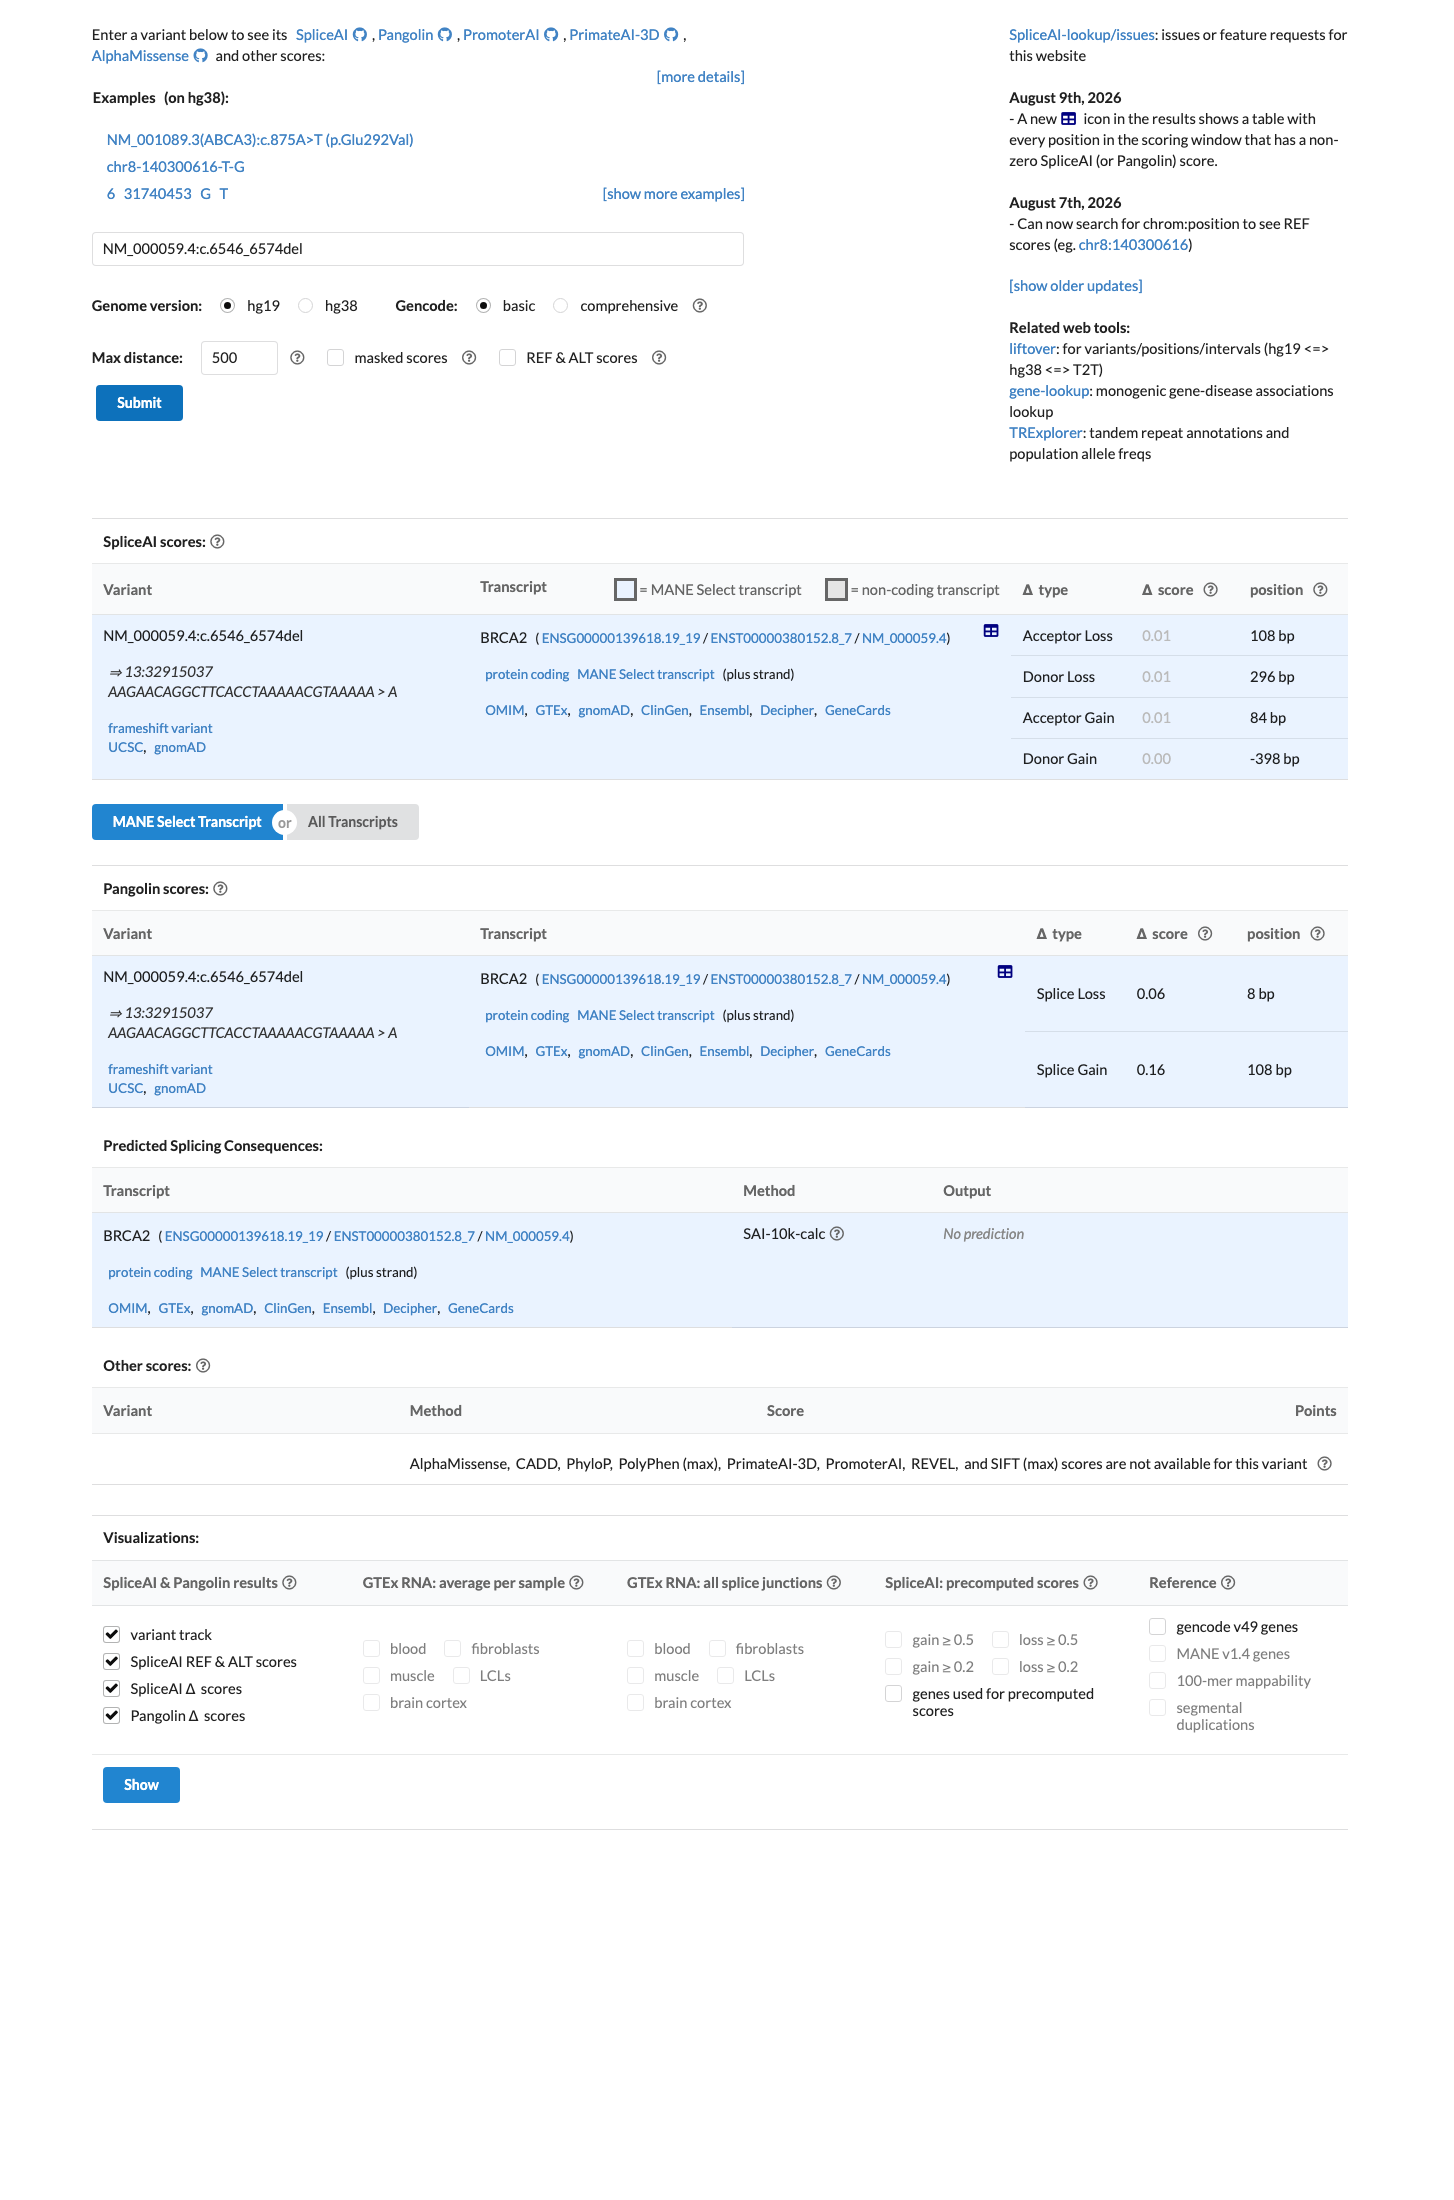Viewport: 1454px width, 2200px height.
Task: Check genes used for precomputed scores
Action: click(x=894, y=1694)
